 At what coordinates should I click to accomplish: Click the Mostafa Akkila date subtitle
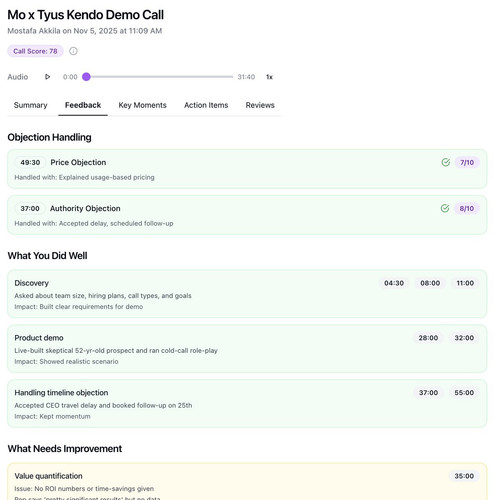85,31
